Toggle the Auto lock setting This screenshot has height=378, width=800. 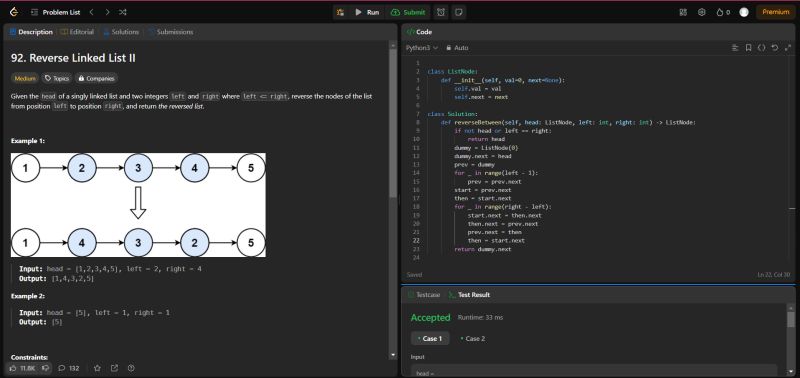(457, 47)
